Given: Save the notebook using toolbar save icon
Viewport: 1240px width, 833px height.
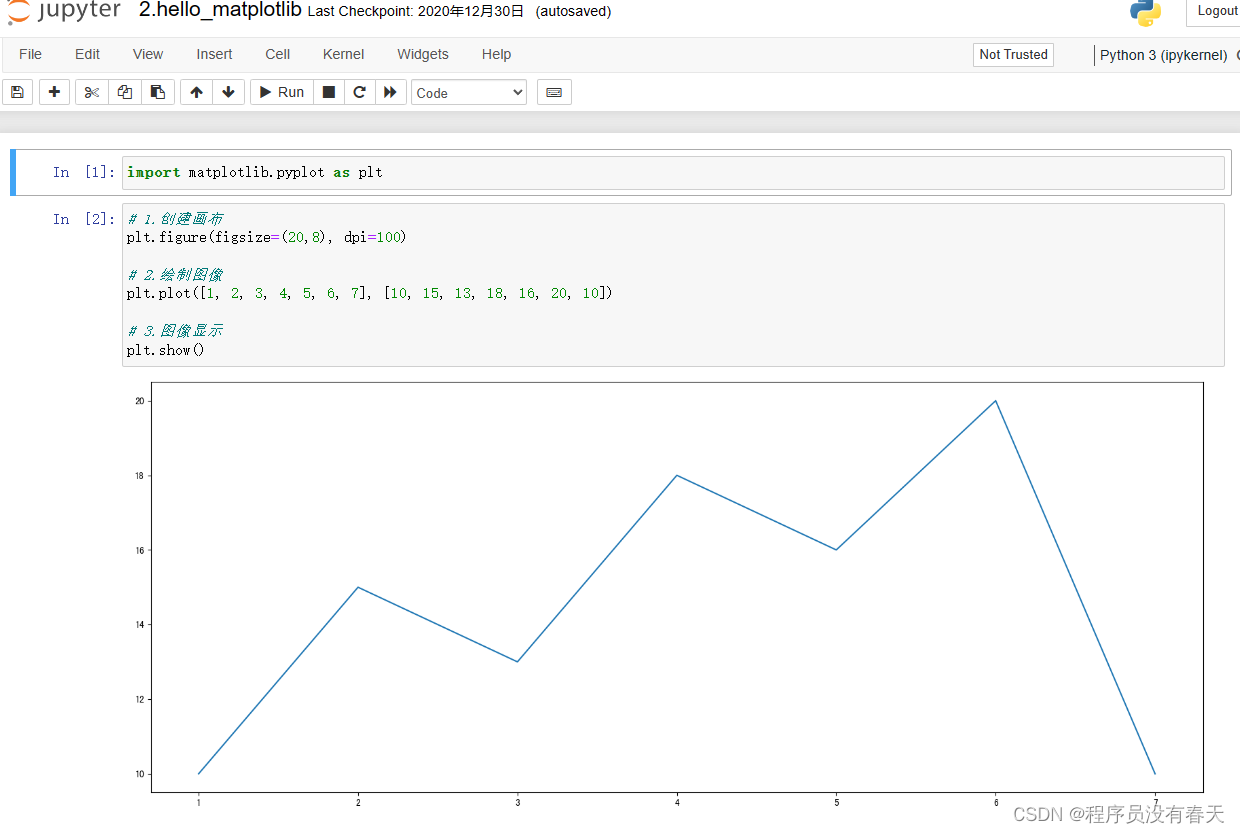Looking at the screenshot, I should coord(17,91).
